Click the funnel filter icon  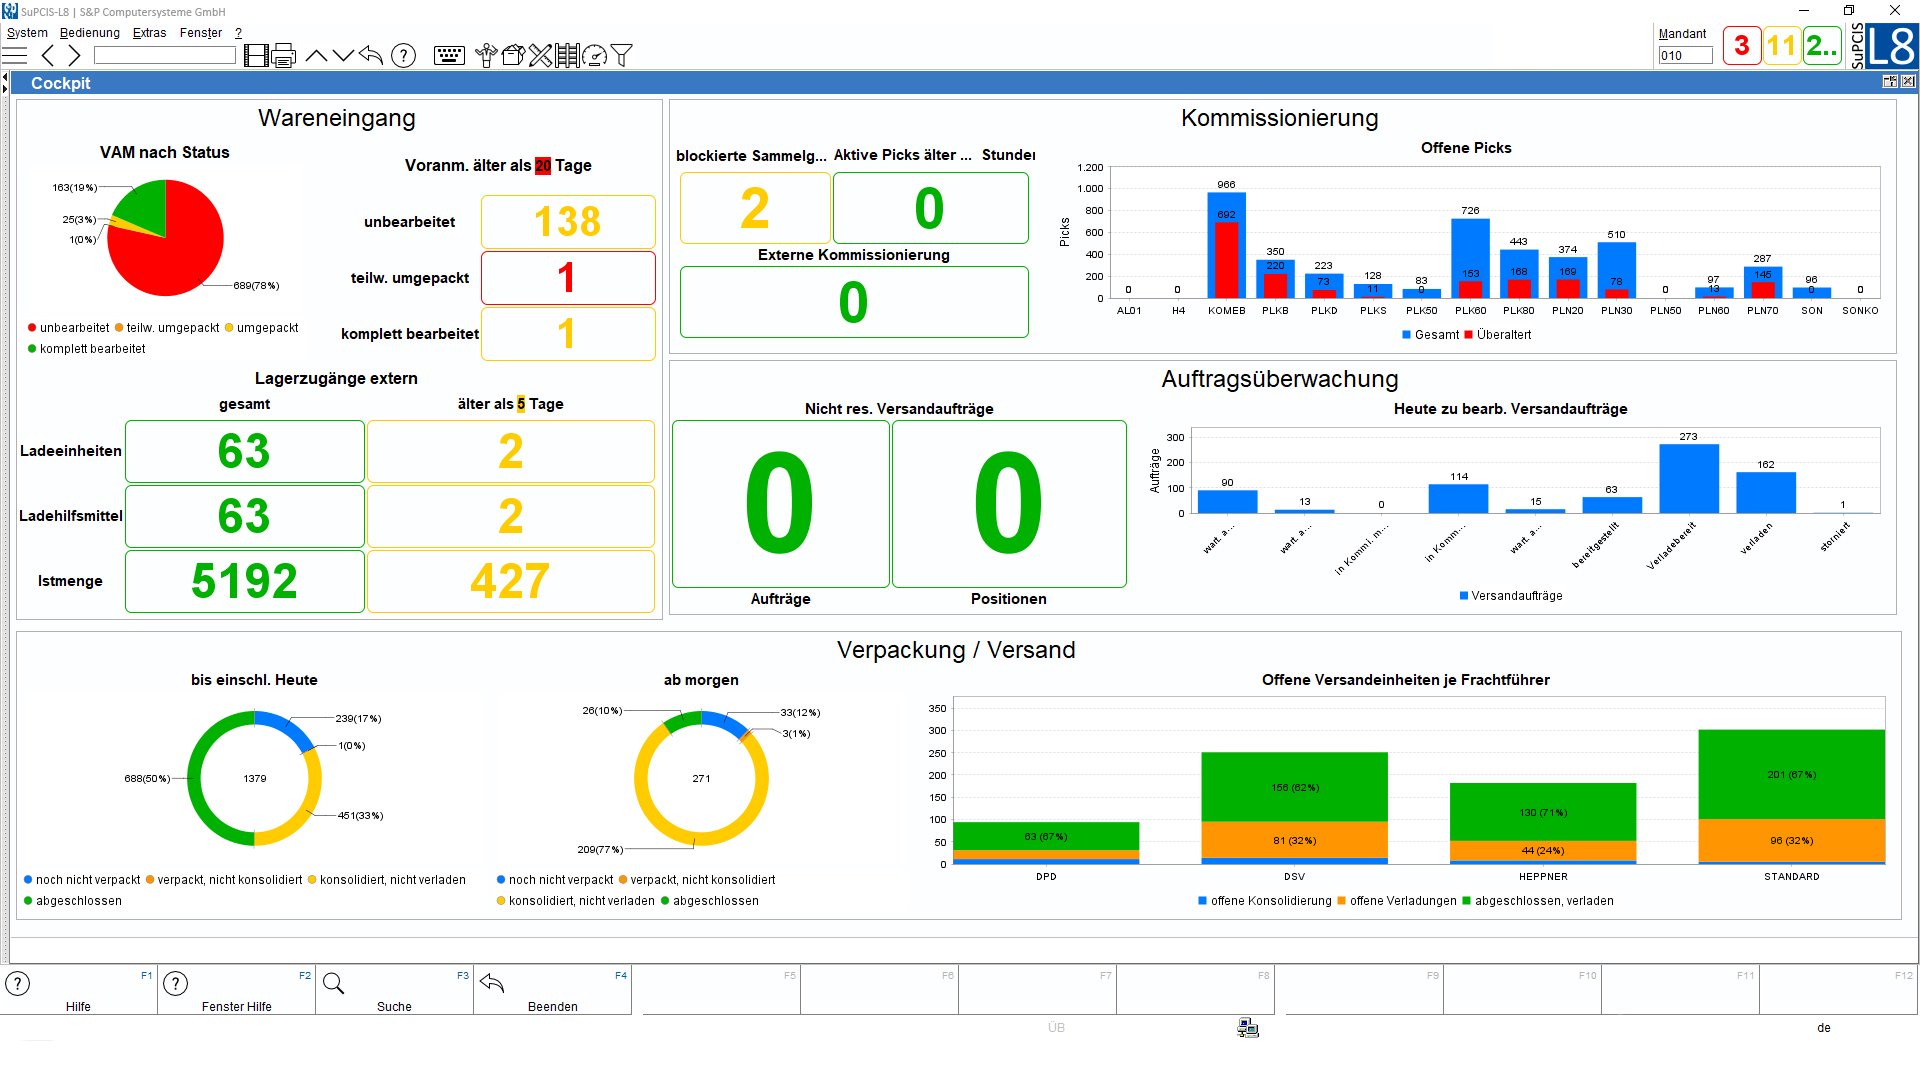click(x=621, y=56)
